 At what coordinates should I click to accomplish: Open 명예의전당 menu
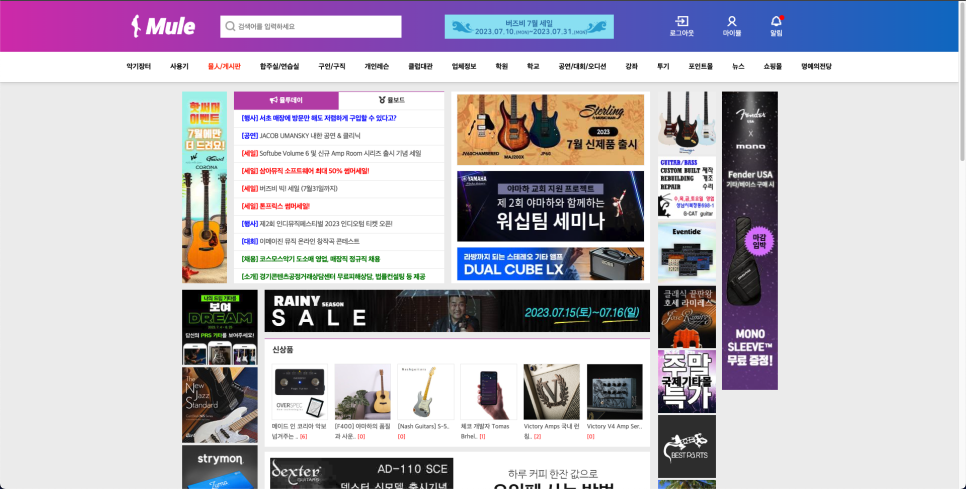(816, 67)
